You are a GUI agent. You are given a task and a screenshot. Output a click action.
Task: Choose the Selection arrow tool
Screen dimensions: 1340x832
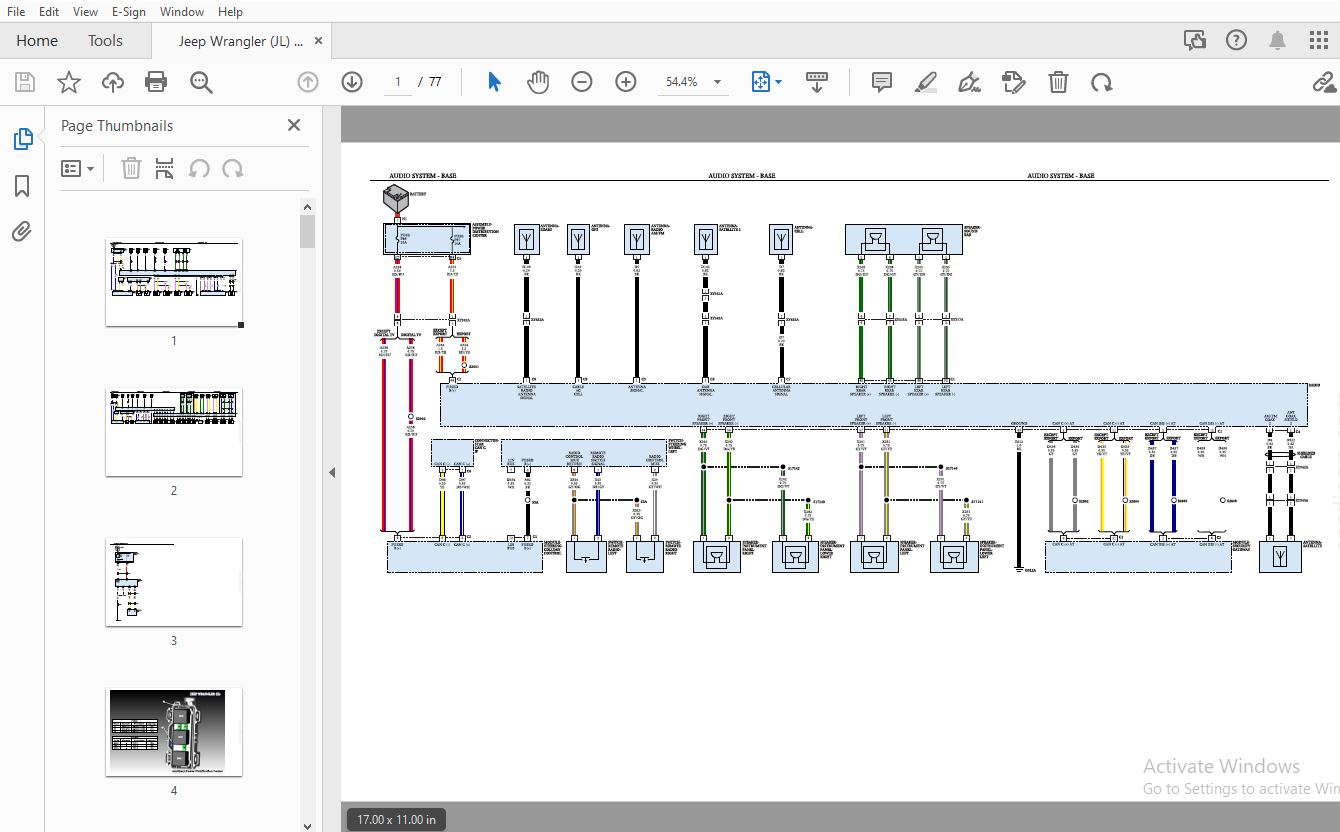494,82
